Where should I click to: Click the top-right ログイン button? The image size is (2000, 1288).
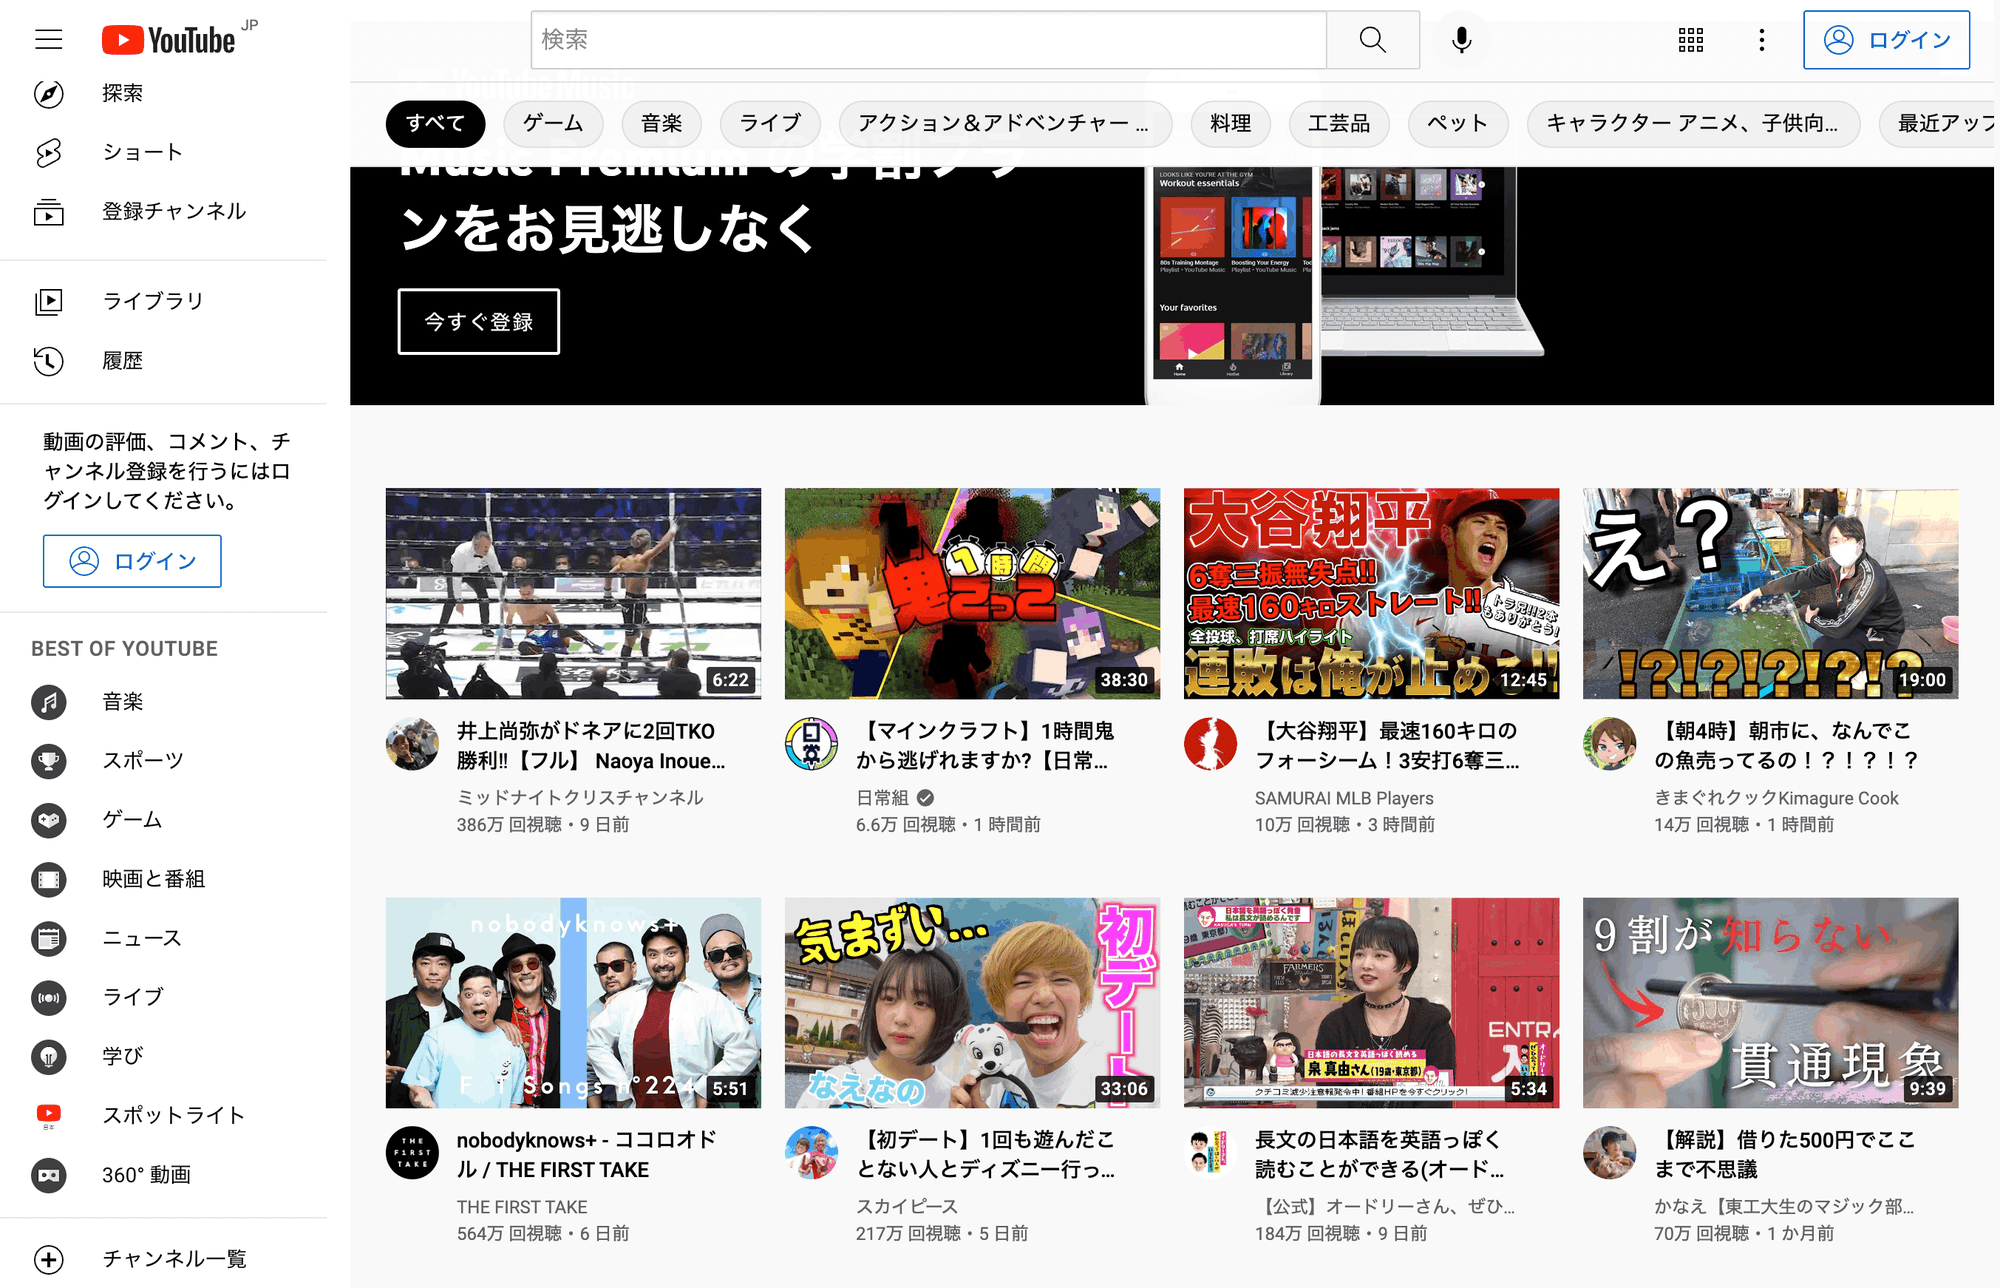click(x=1886, y=40)
